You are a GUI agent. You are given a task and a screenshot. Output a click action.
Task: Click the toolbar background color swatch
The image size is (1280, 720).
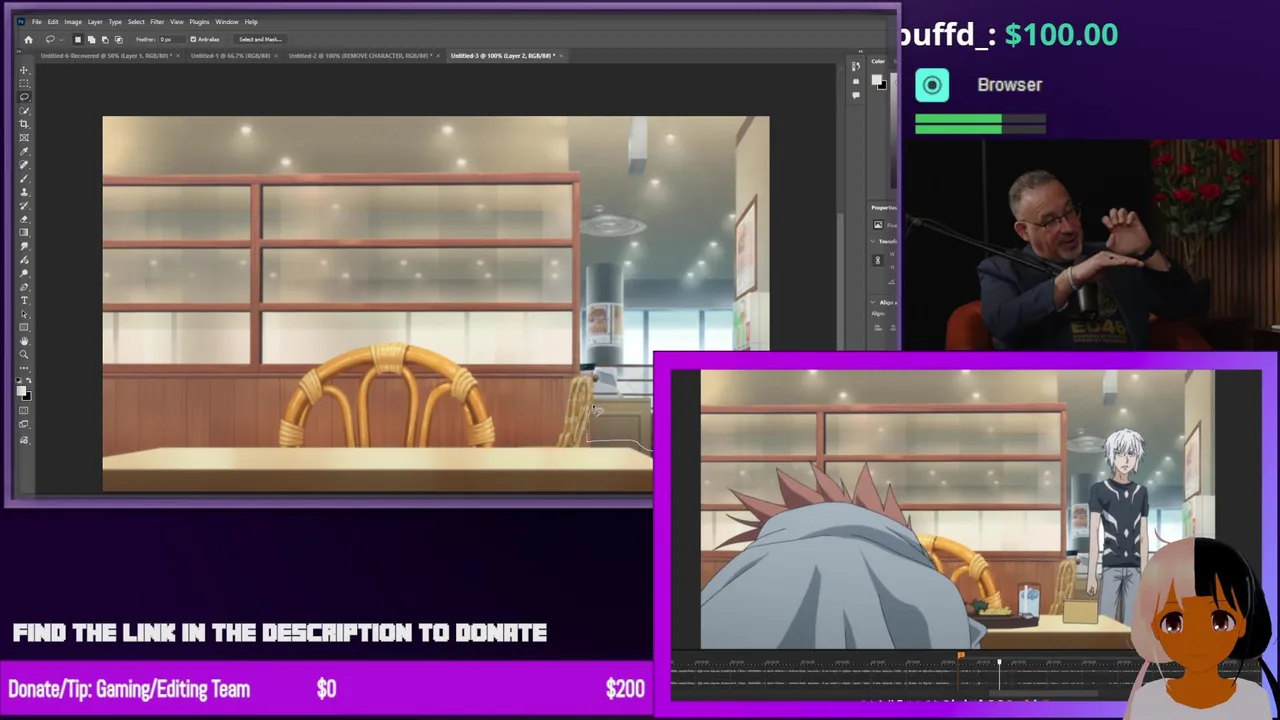(28, 396)
